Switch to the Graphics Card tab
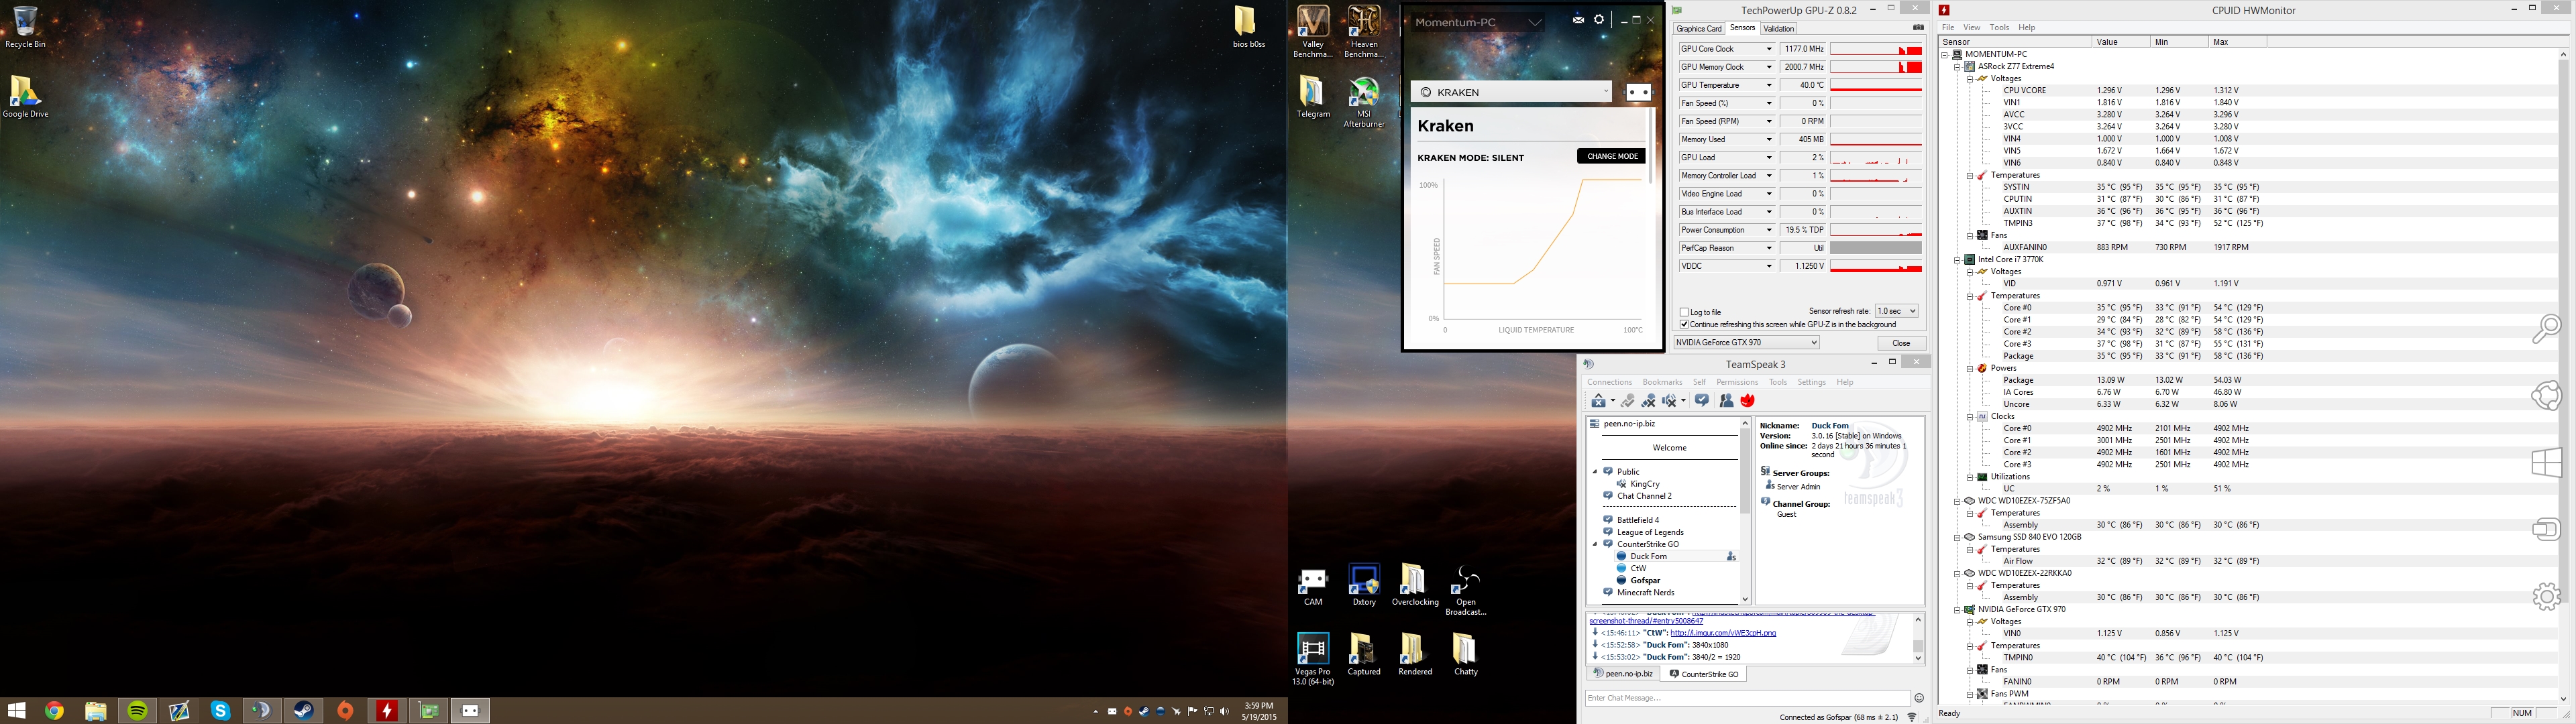 [1699, 29]
